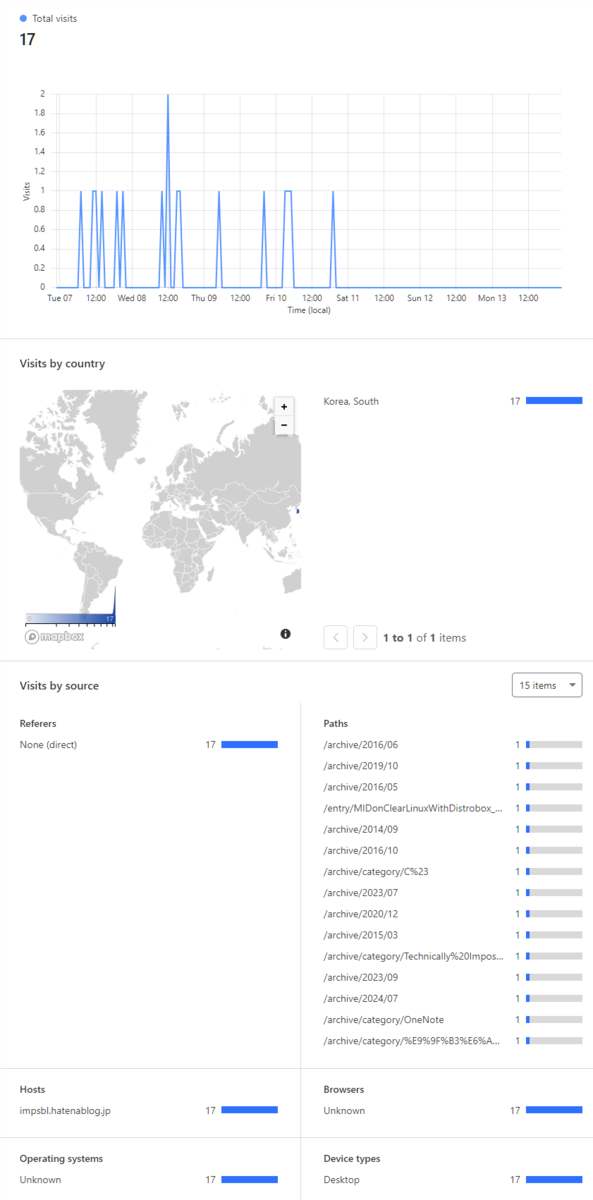Click the map color legend gradient
This screenshot has width=593, height=1200.
click(x=71, y=619)
